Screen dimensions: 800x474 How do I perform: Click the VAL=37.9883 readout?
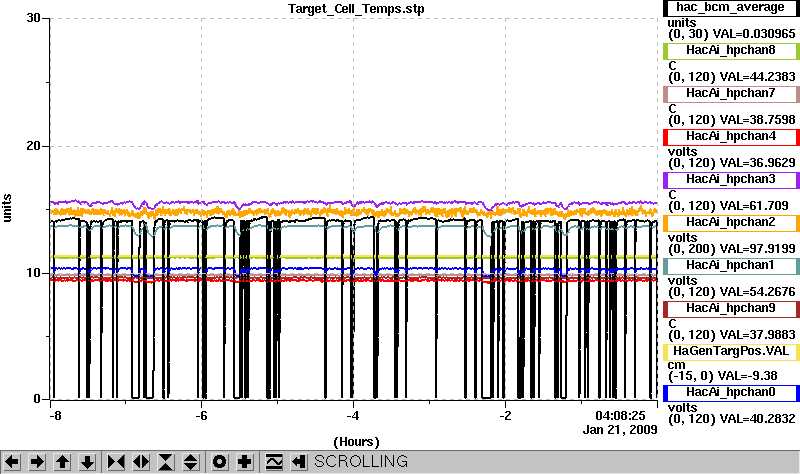(x=757, y=335)
